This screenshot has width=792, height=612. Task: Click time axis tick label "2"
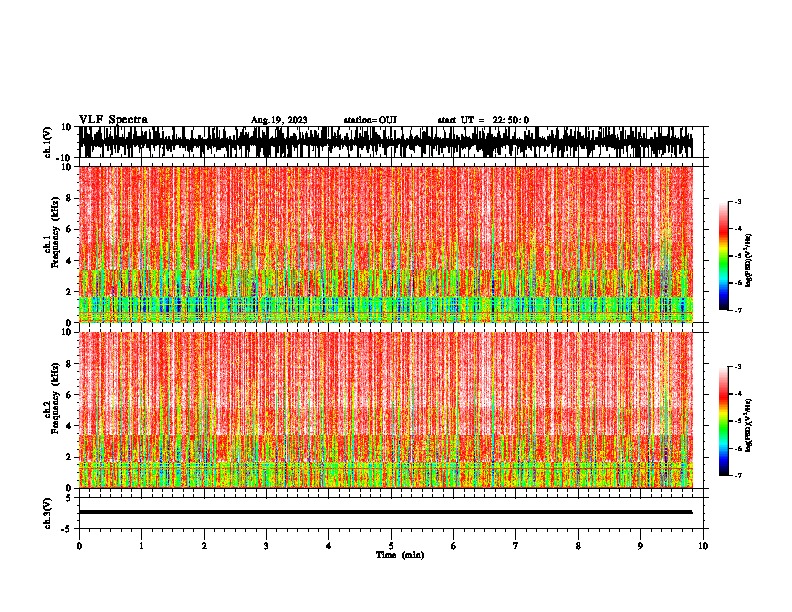point(204,546)
